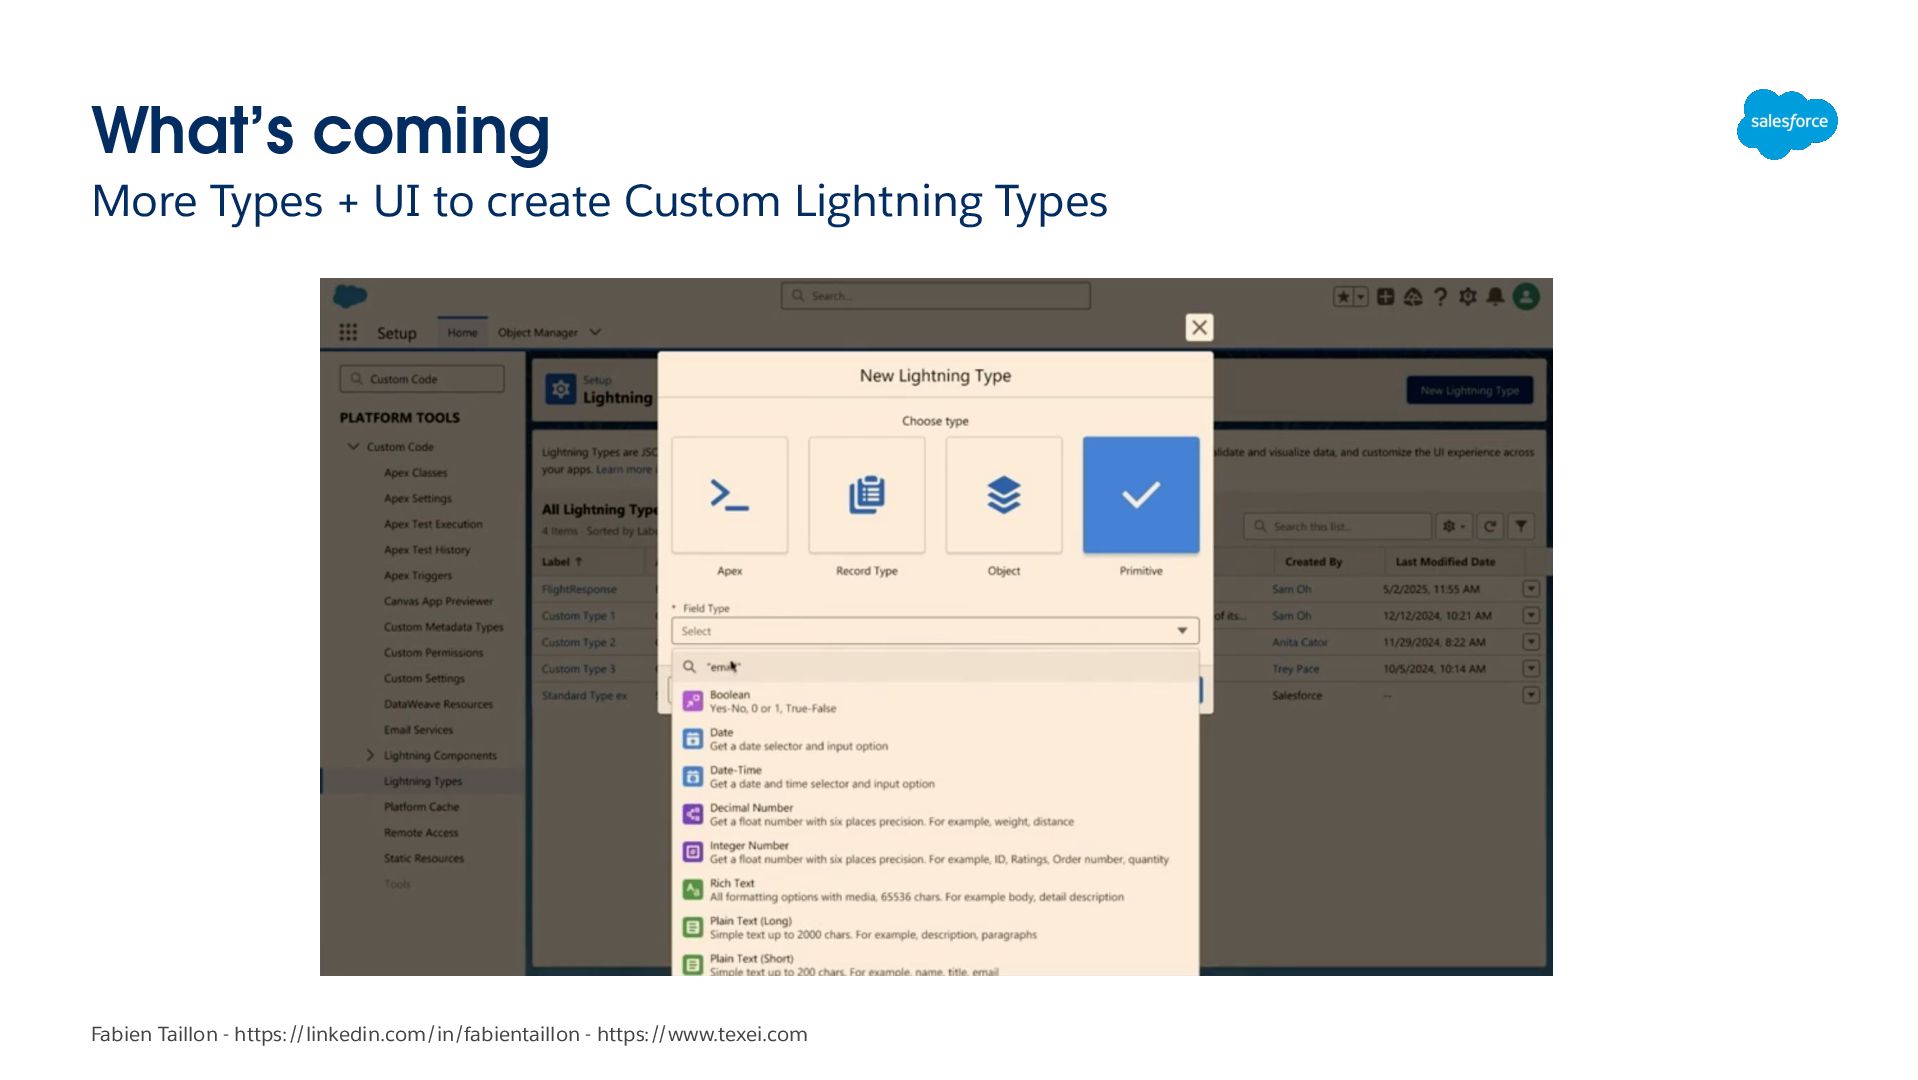Open Trey Pace created-by link

click(x=1296, y=668)
